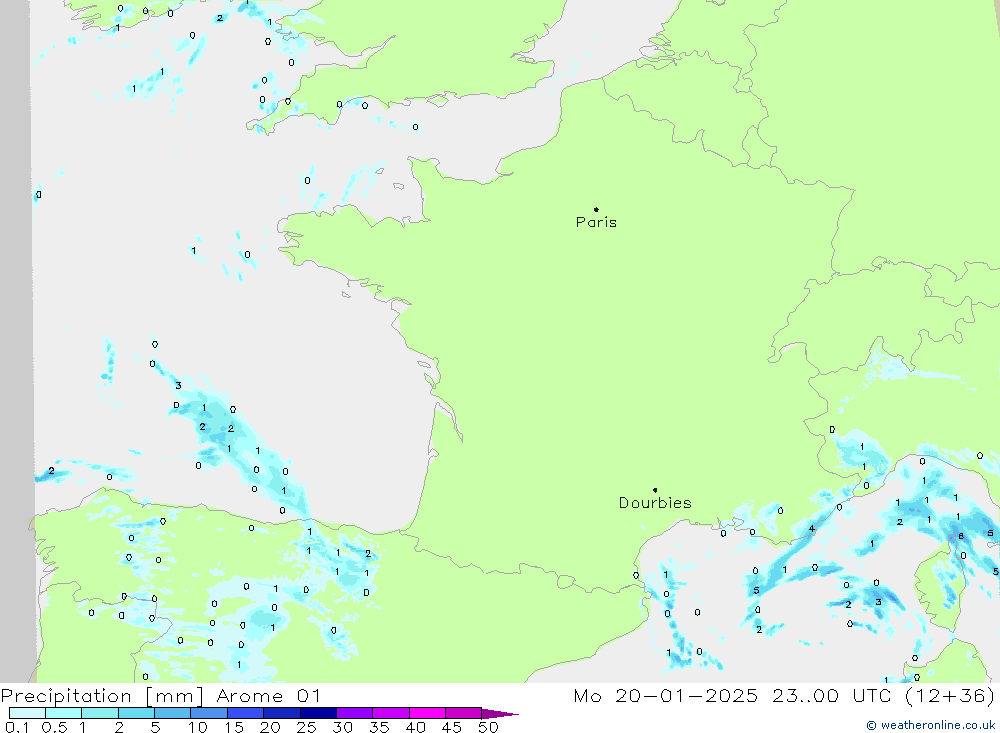Click the precipitation value '4' on the Mediterranean coast
The width and height of the screenshot is (1000, 733).
[x=812, y=529]
